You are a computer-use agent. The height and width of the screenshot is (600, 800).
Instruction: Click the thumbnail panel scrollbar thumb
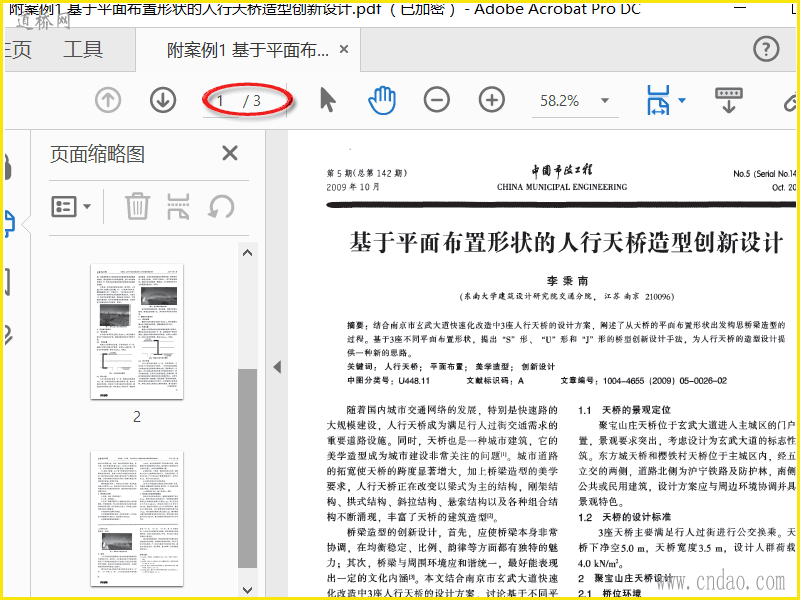tap(247, 468)
